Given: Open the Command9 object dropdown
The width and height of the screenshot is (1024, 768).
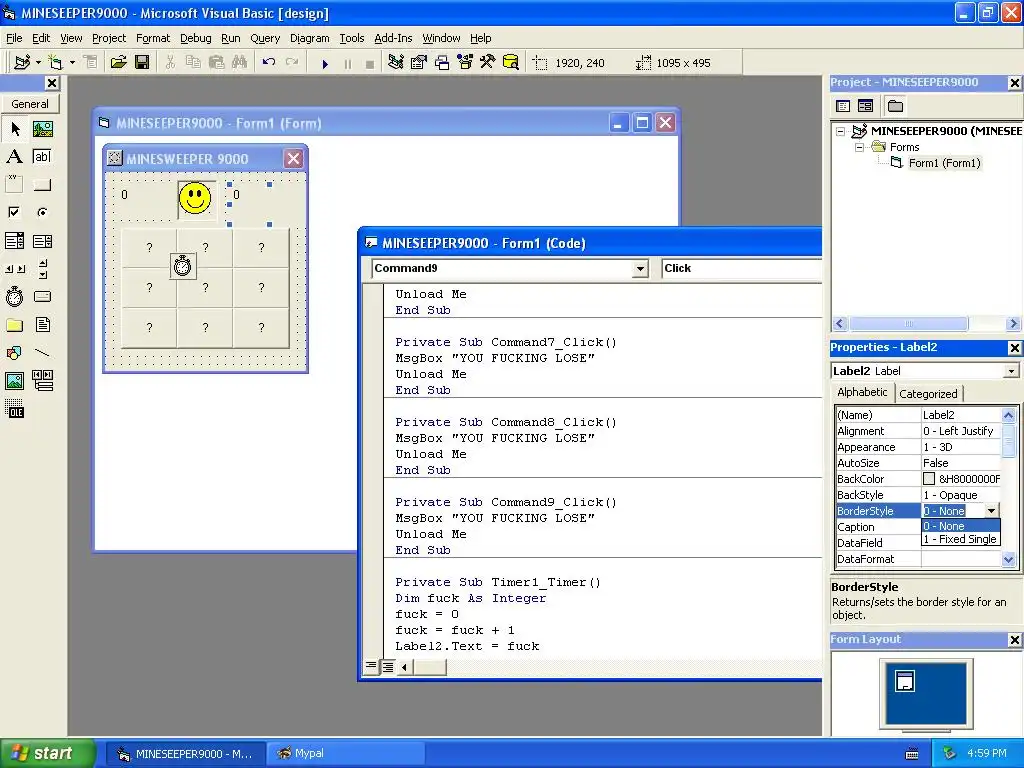Looking at the screenshot, I should pos(640,268).
